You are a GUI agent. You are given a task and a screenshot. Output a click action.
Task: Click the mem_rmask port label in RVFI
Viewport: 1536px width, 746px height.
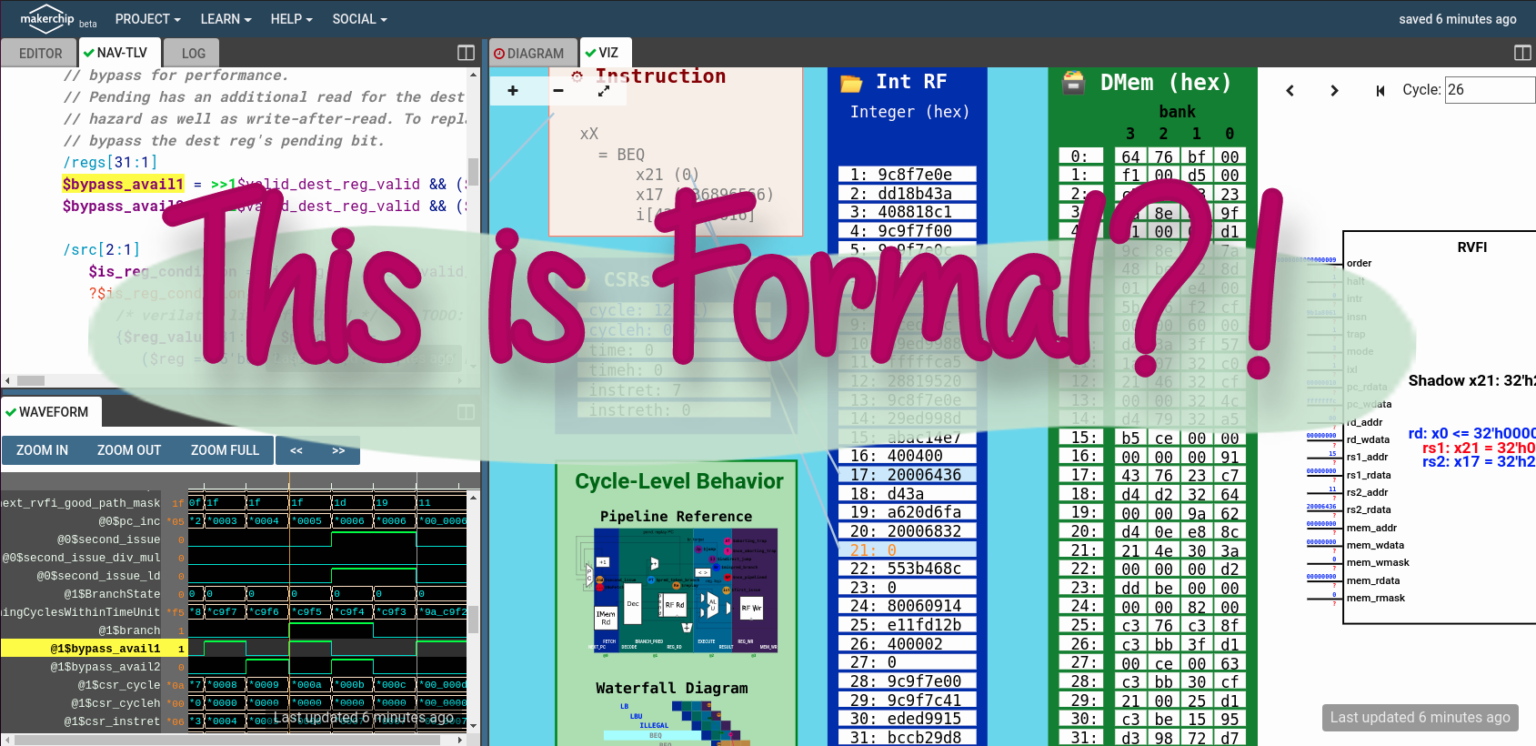tap(1375, 598)
